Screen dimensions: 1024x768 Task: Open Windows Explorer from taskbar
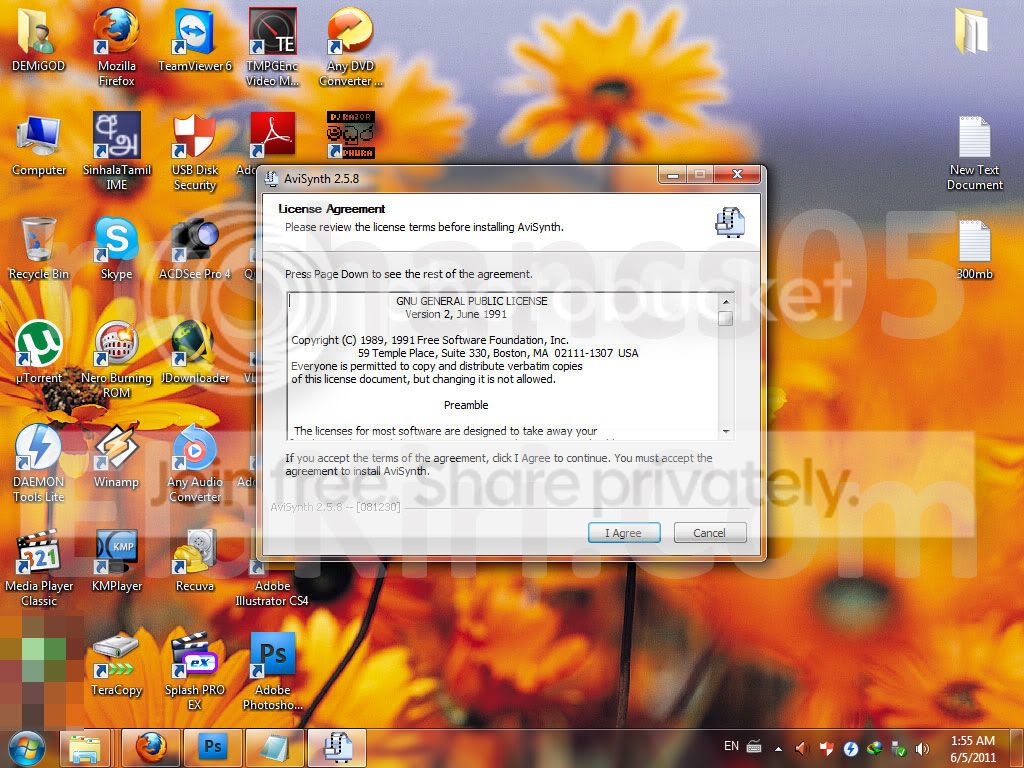point(85,748)
